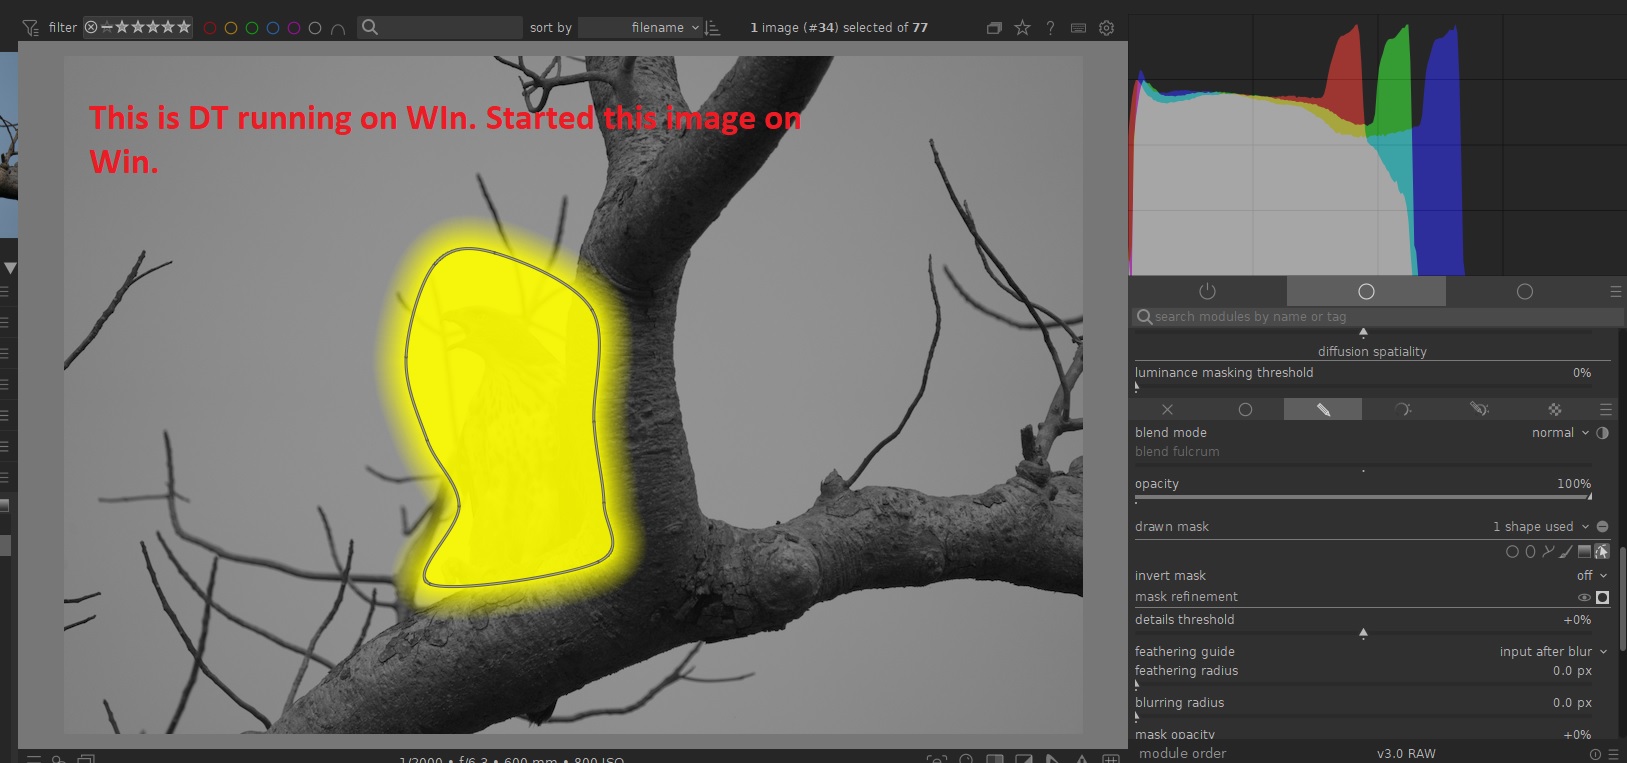The image size is (1627, 763).
Task: Show active modules via power icon
Action: click(x=1207, y=291)
